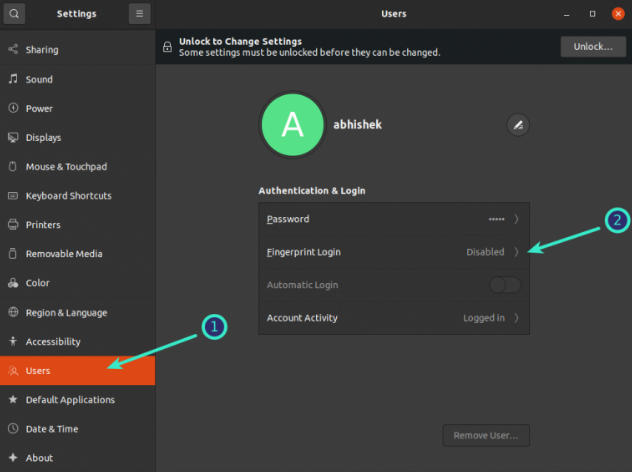
Task: Minimize the Settings window
Action: pos(566,14)
